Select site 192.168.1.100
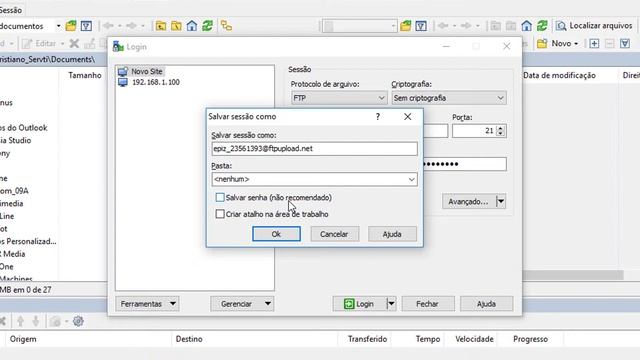 [x=149, y=82]
